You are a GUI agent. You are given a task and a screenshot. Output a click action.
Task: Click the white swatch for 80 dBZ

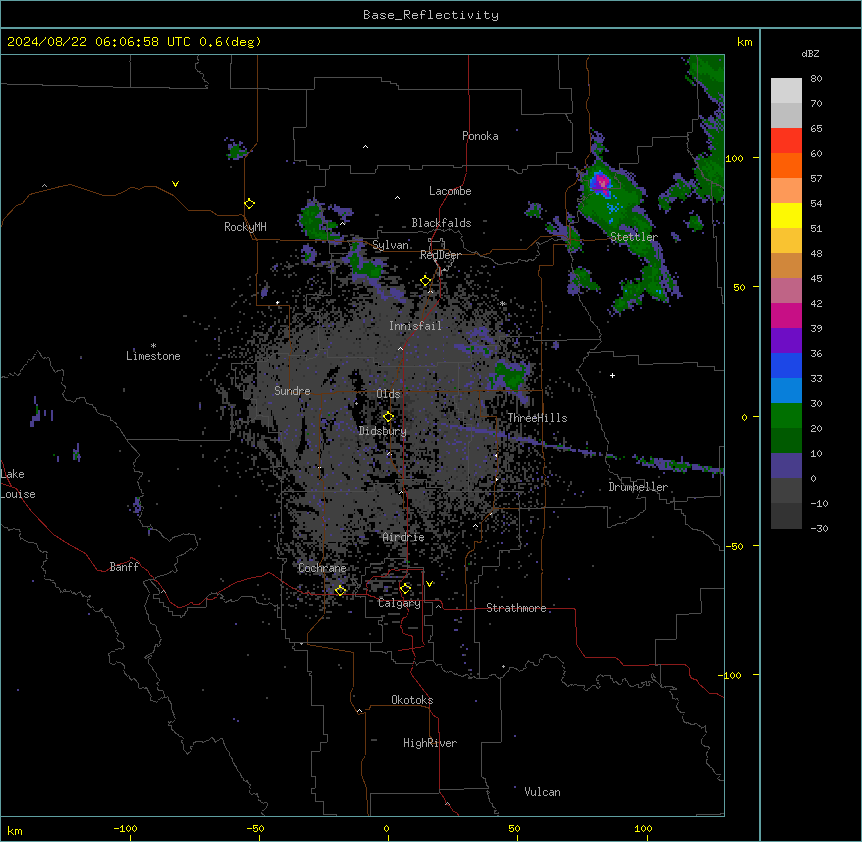coord(786,90)
